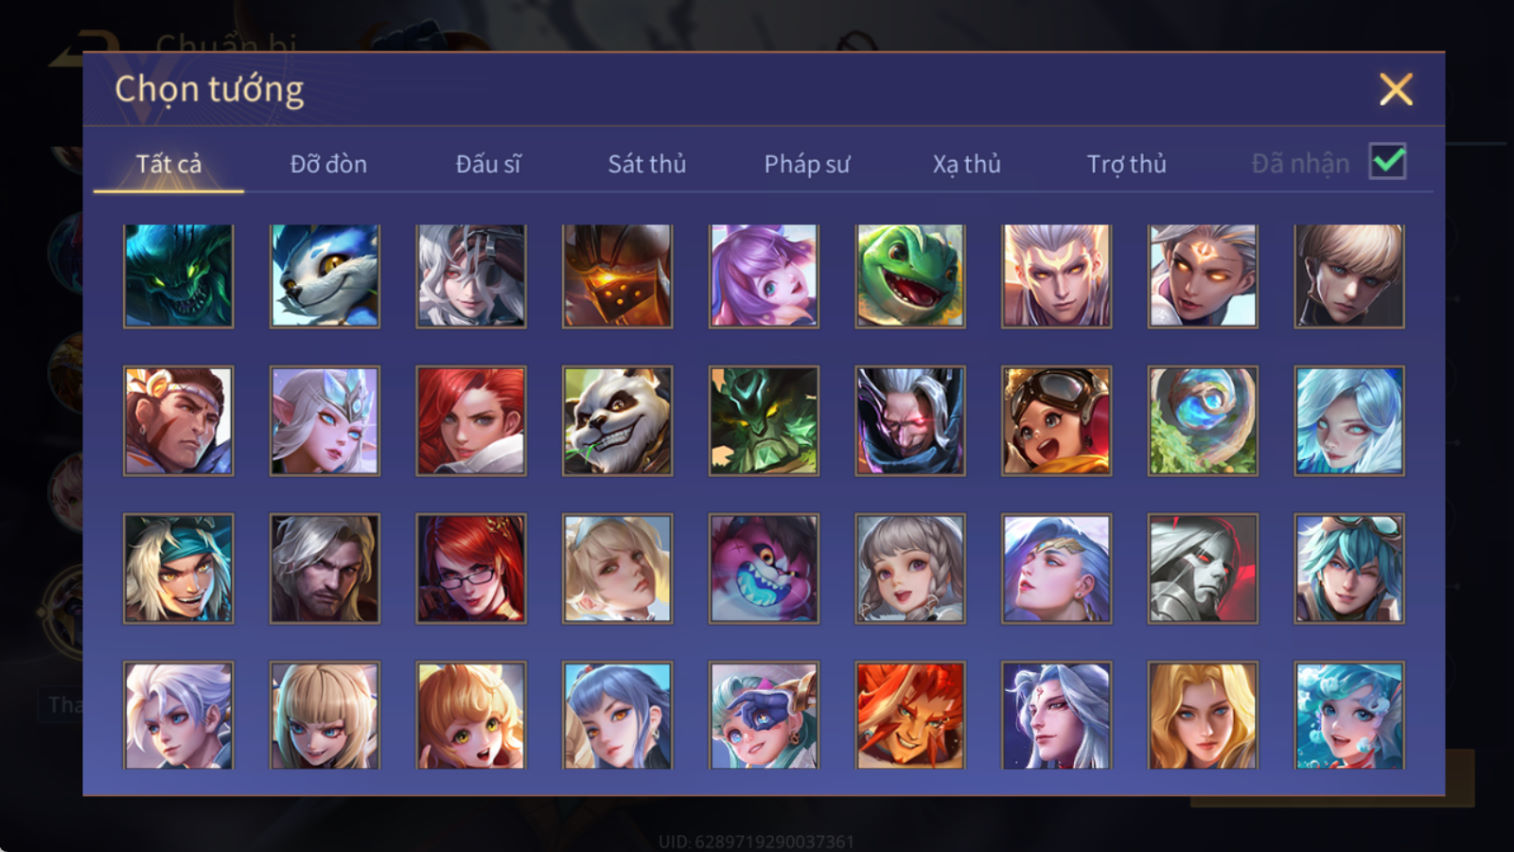Viewport: 1514px width, 852px height.
Task: Open the Xạ thủ tab
Action: coord(967,164)
